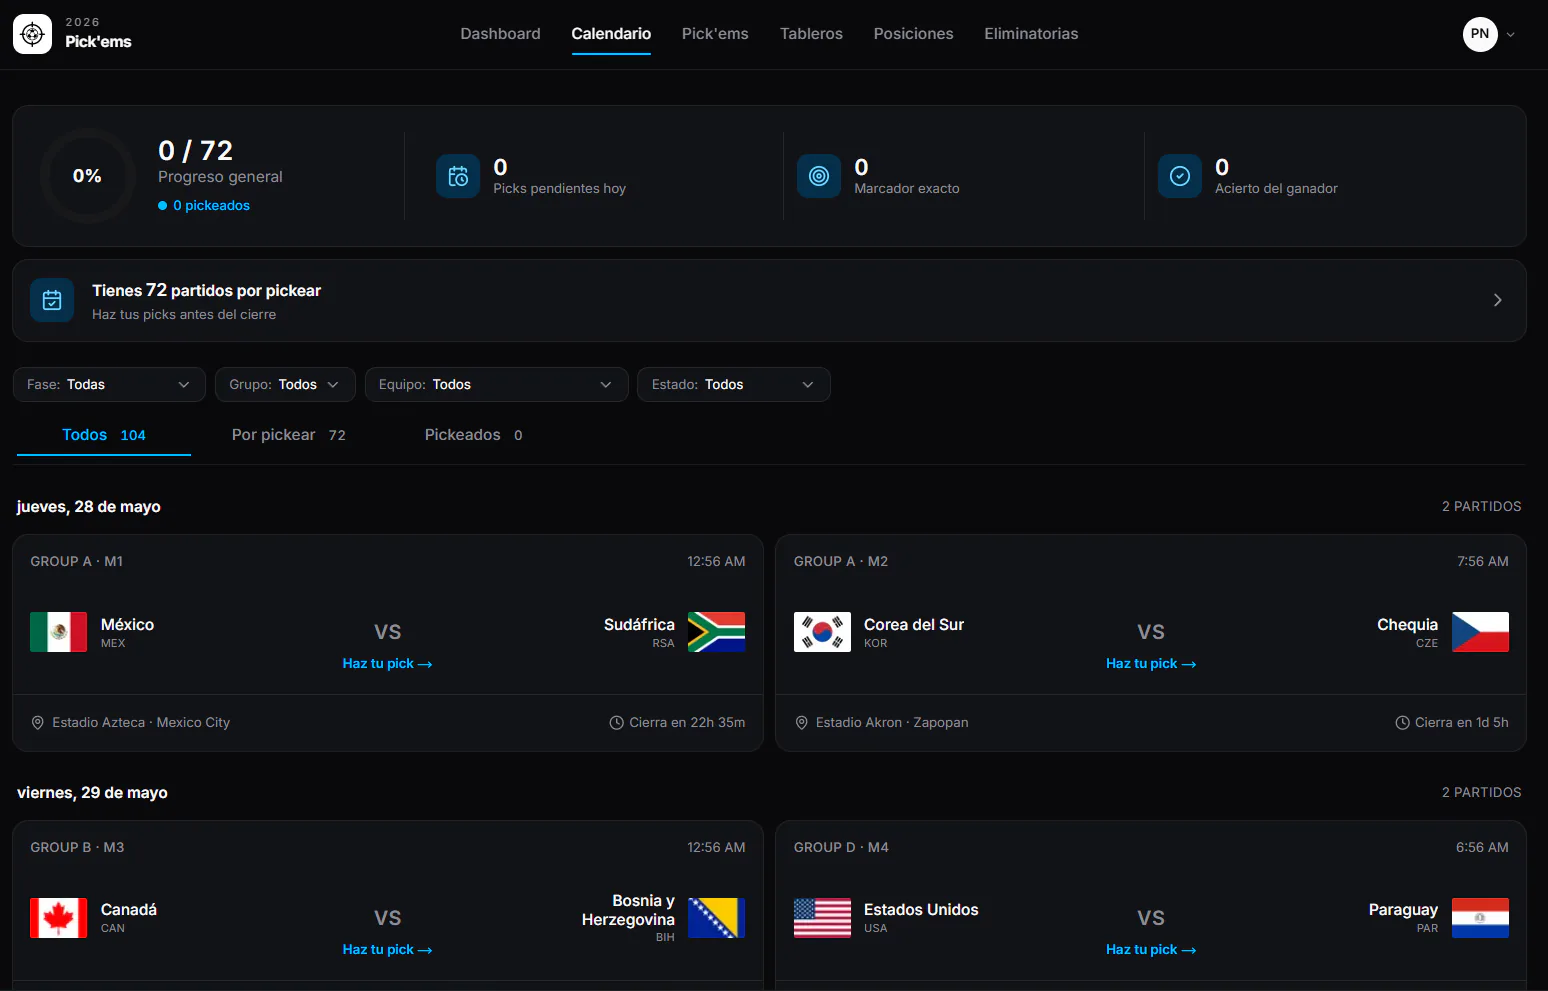The width and height of the screenshot is (1548, 991).
Task: Select the Todos 104 tab
Action: point(104,435)
